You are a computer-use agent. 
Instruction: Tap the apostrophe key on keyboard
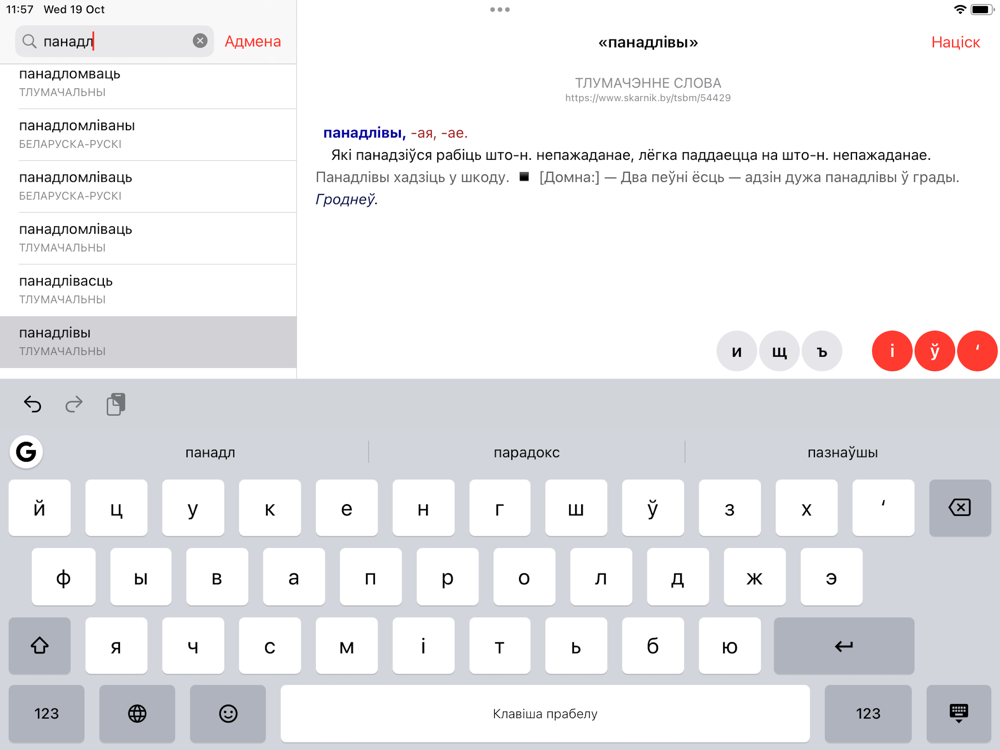883,508
